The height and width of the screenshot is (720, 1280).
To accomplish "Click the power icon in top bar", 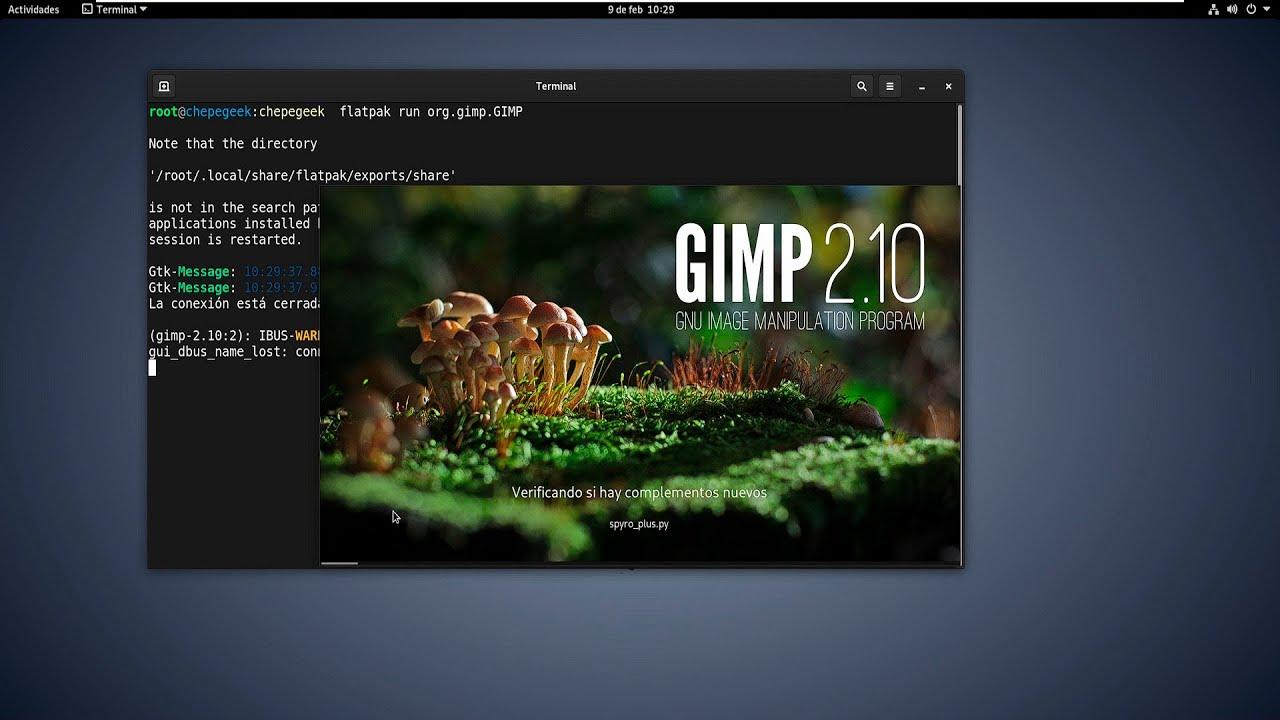I will pos(1251,9).
